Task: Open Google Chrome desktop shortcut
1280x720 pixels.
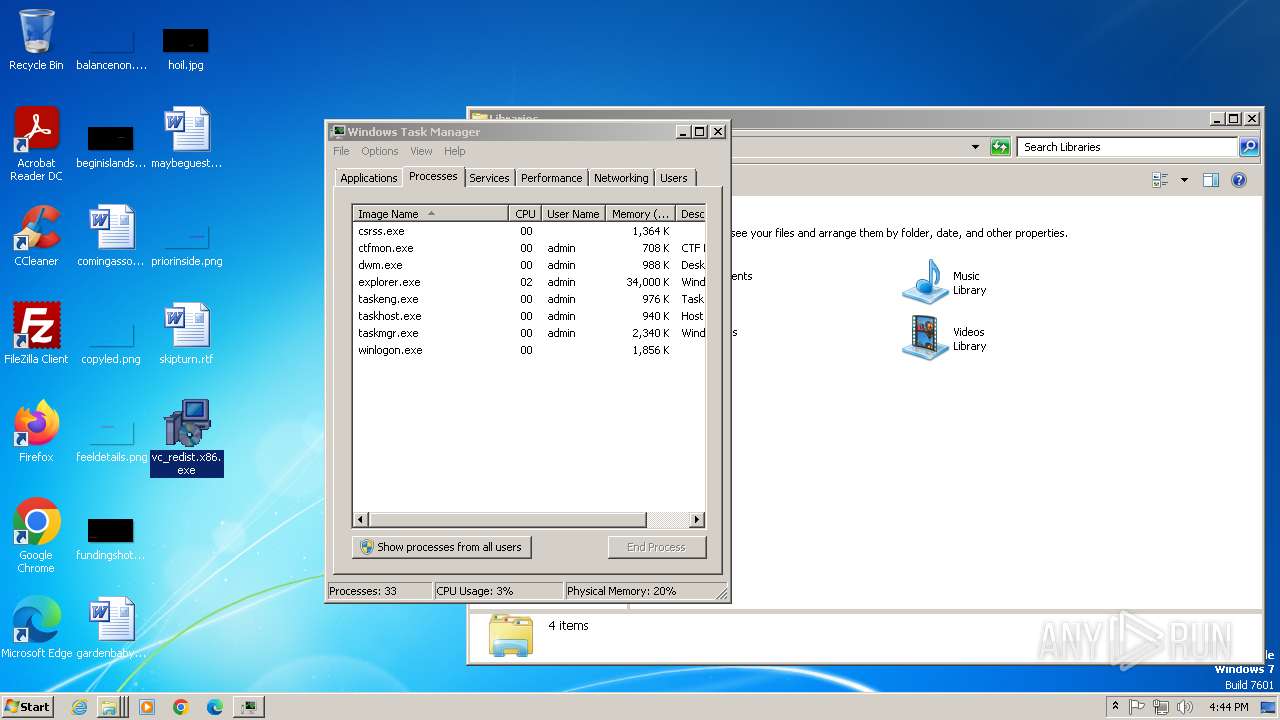Action: (x=36, y=536)
